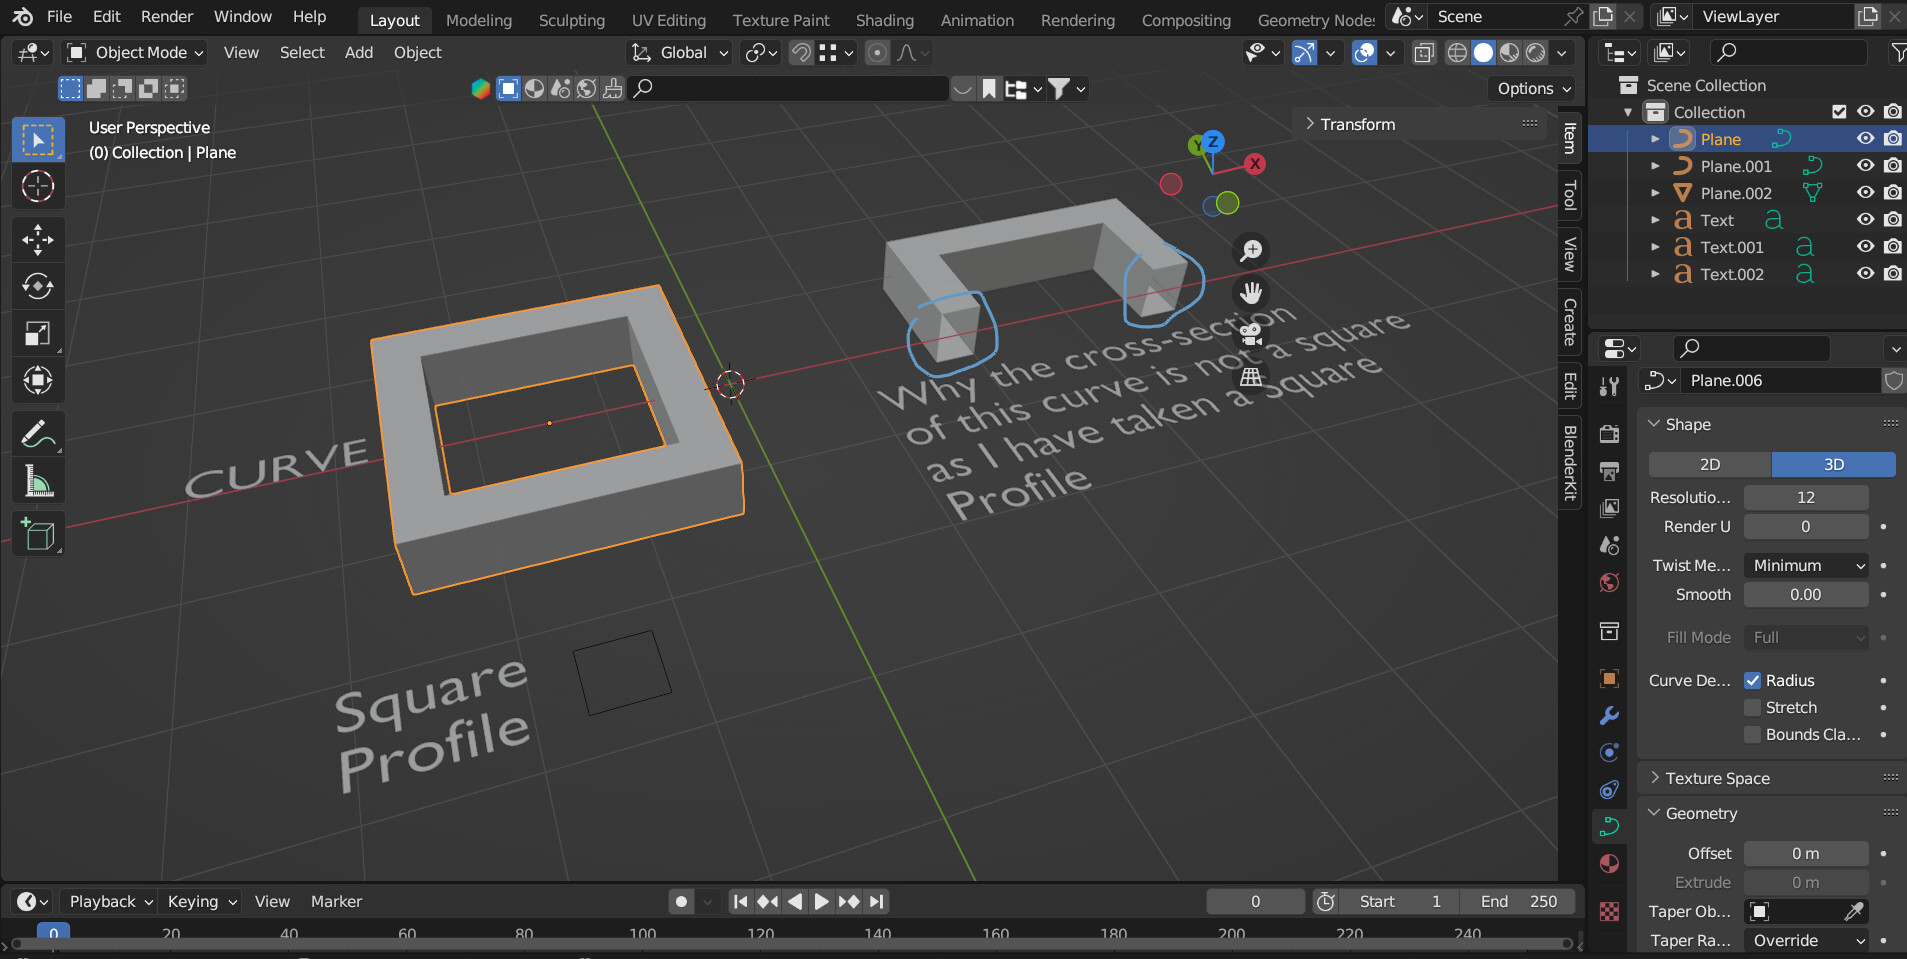Open Render Properties in the properties editor
Screen dimensions: 1907x959
(1609, 432)
